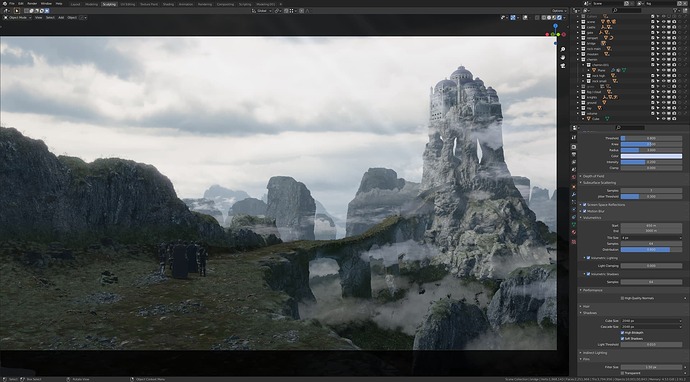Switch to the Animation workspace tab
The width and height of the screenshot is (690, 382).
186,4
